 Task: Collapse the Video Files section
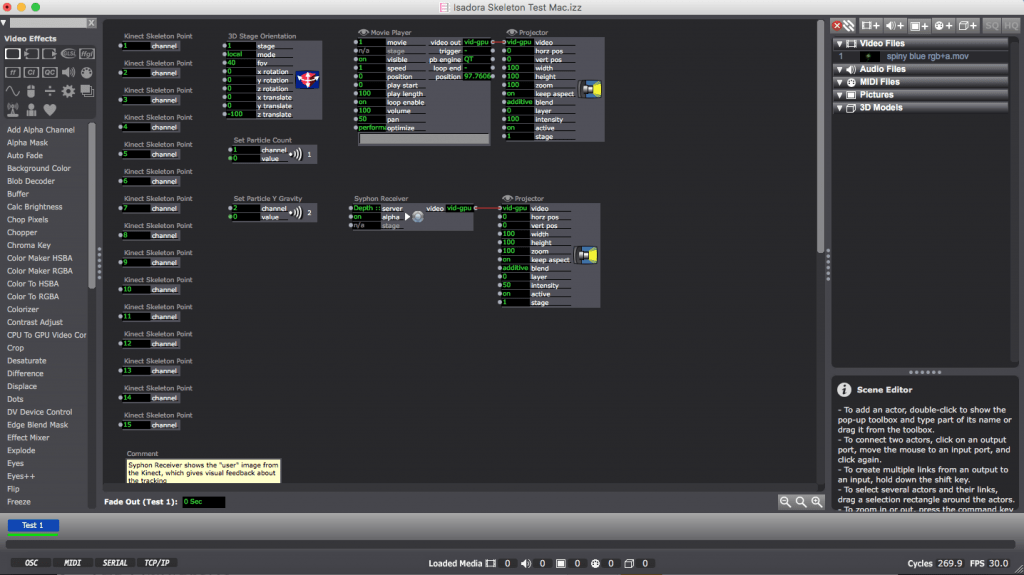(840, 44)
